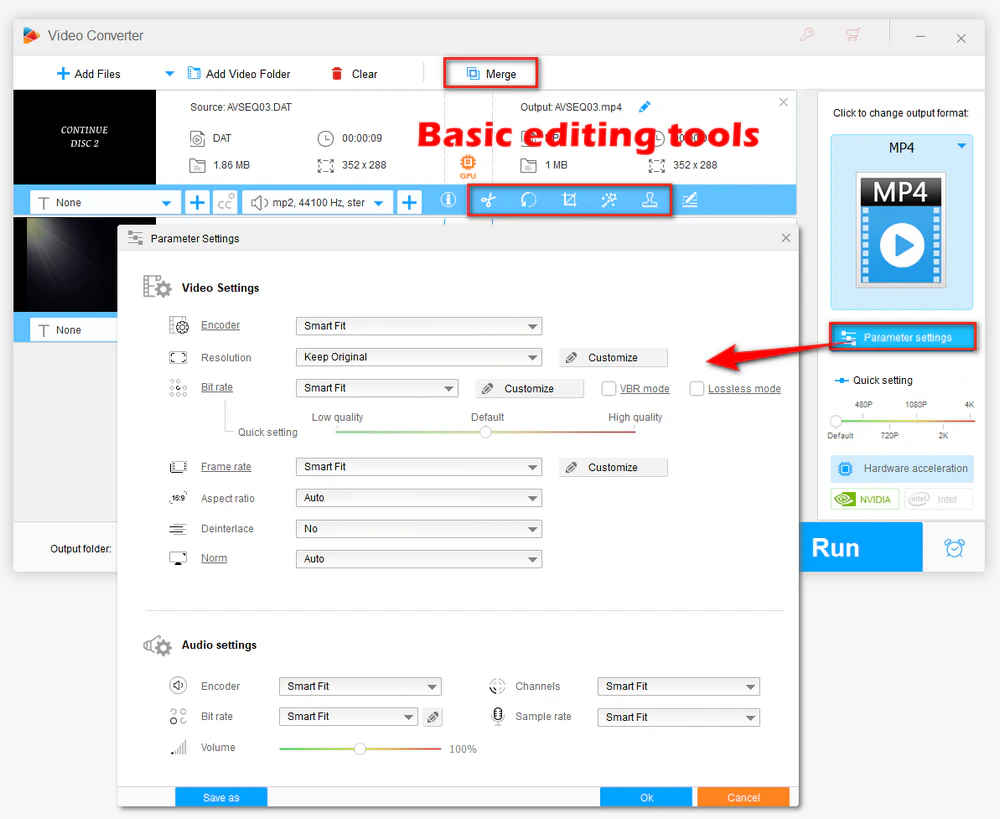The width and height of the screenshot is (1000, 819).
Task: Expand the Deinterlace dropdown
Action: pos(419,529)
